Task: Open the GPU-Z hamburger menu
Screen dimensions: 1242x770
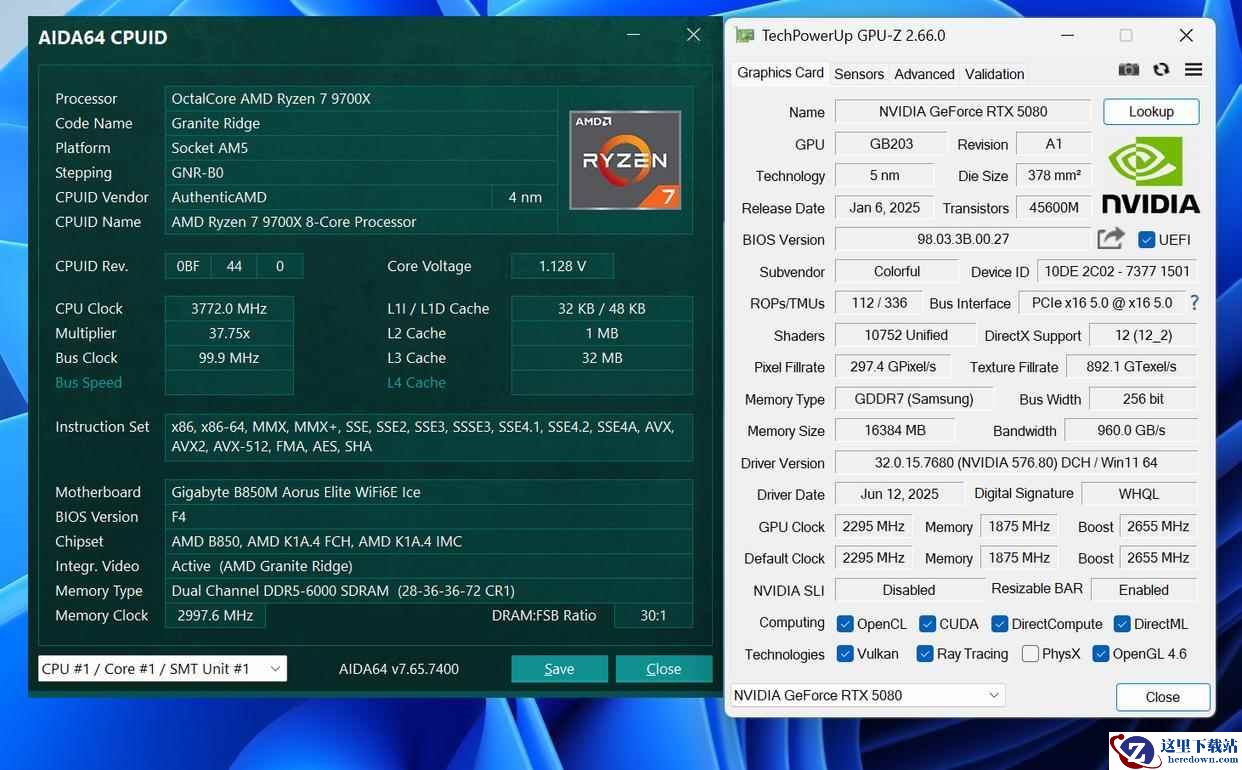Action: [x=1193, y=70]
